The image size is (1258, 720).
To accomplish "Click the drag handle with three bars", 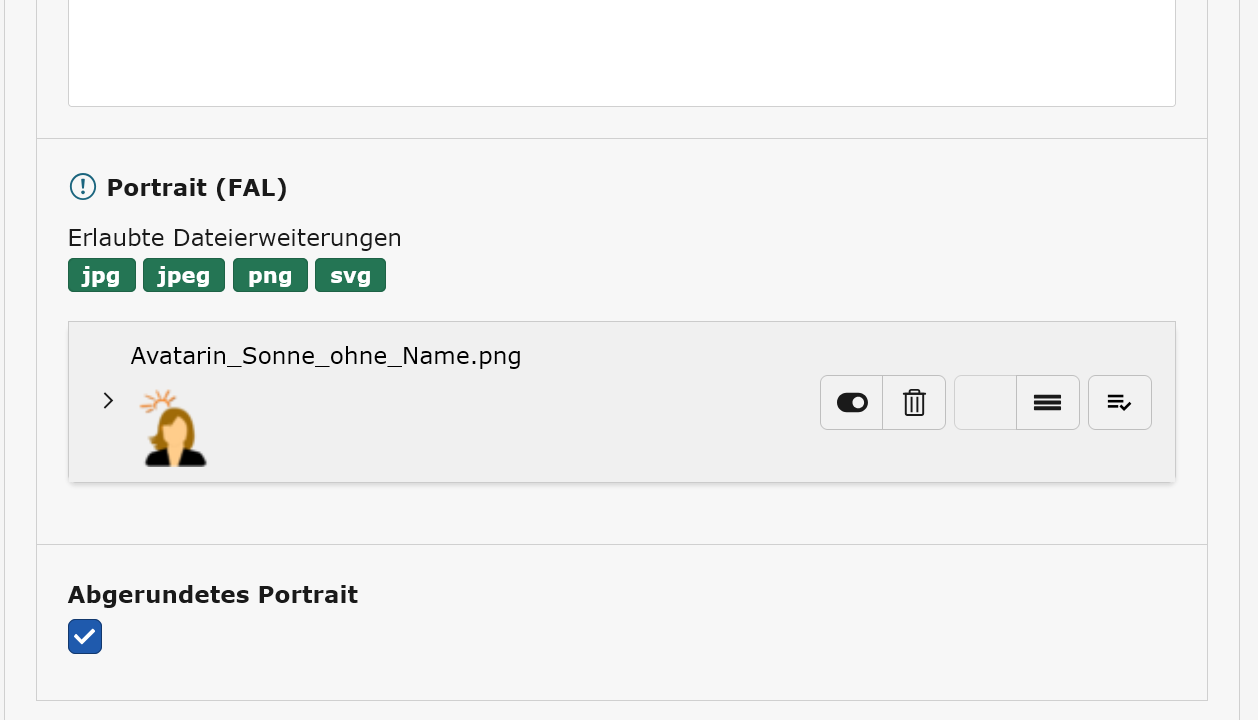I will pyautogui.click(x=1048, y=403).
